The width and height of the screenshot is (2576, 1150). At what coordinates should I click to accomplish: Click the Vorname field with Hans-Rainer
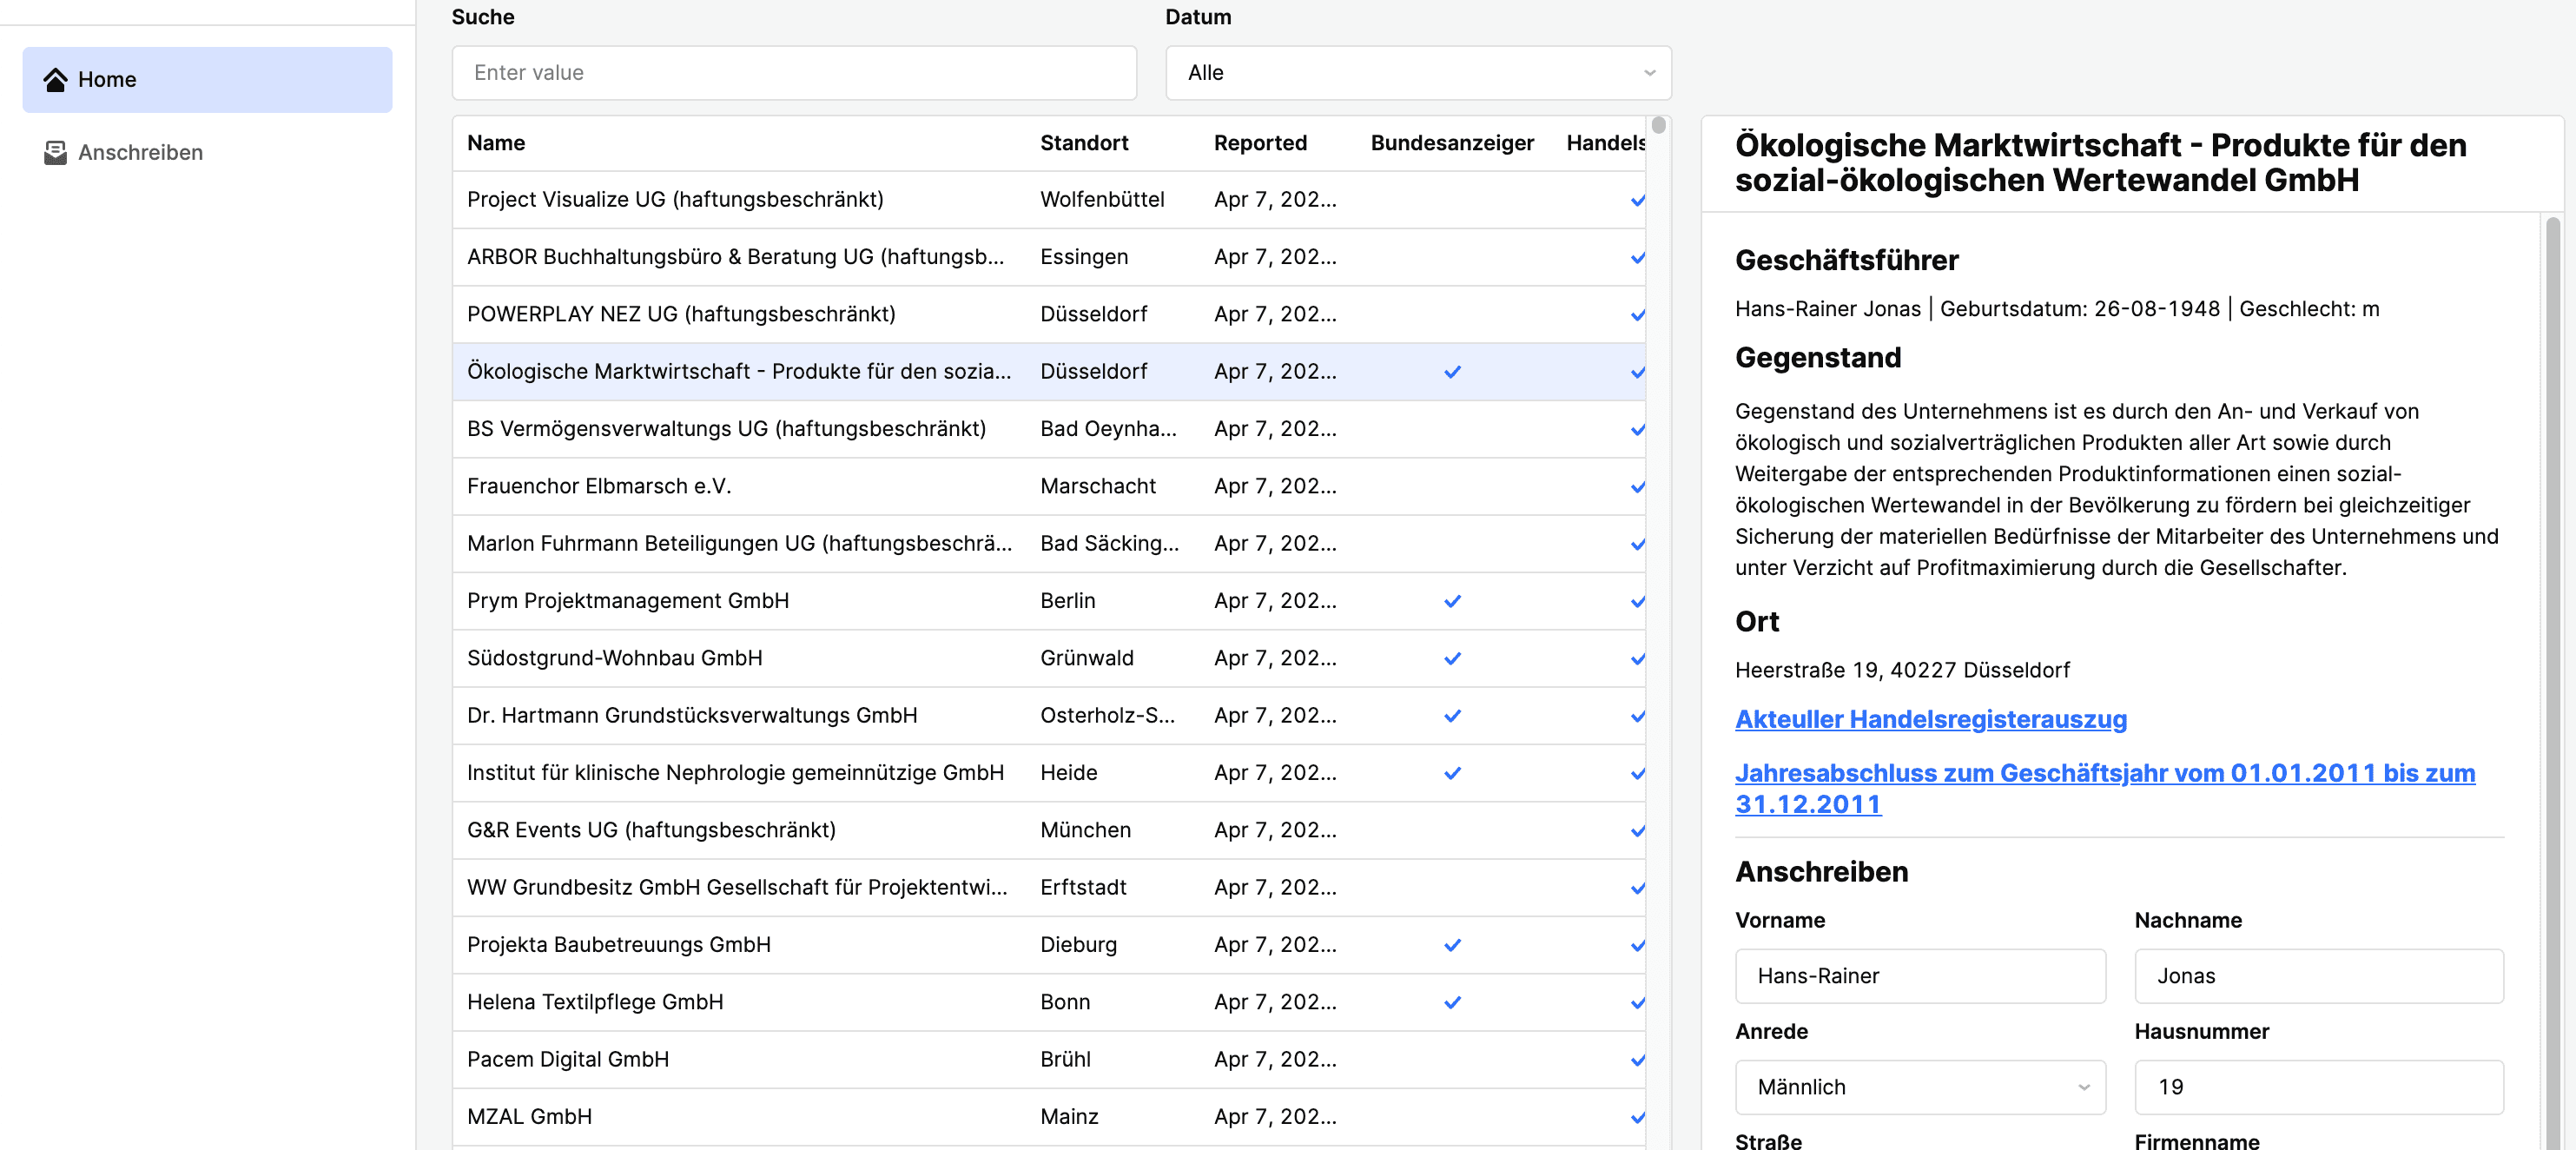pyautogui.click(x=1920, y=976)
